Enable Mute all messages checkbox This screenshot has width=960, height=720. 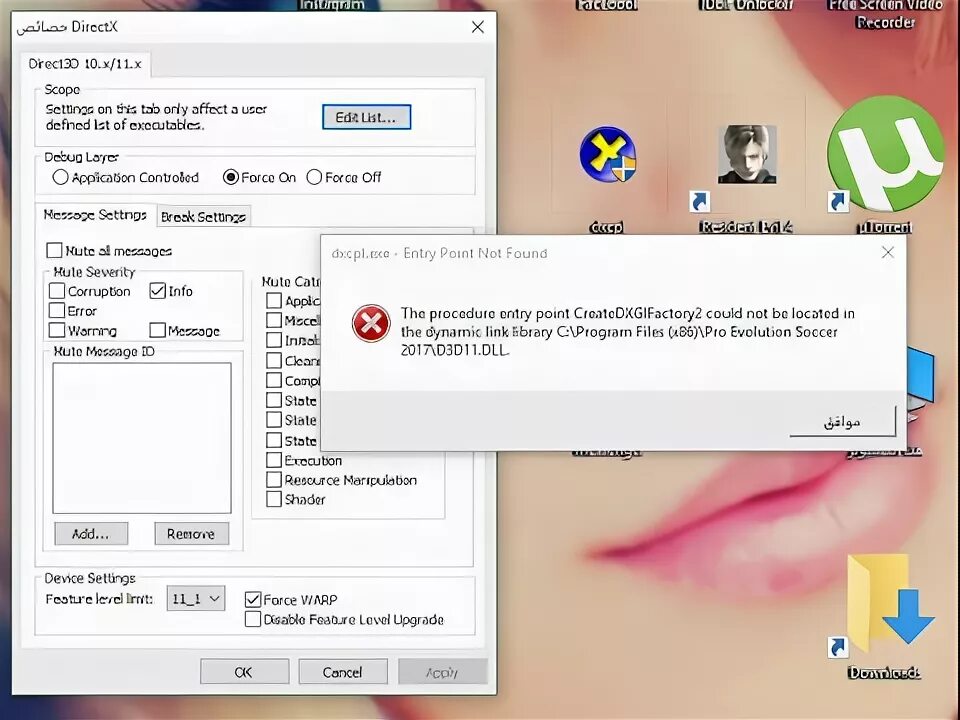[54, 250]
